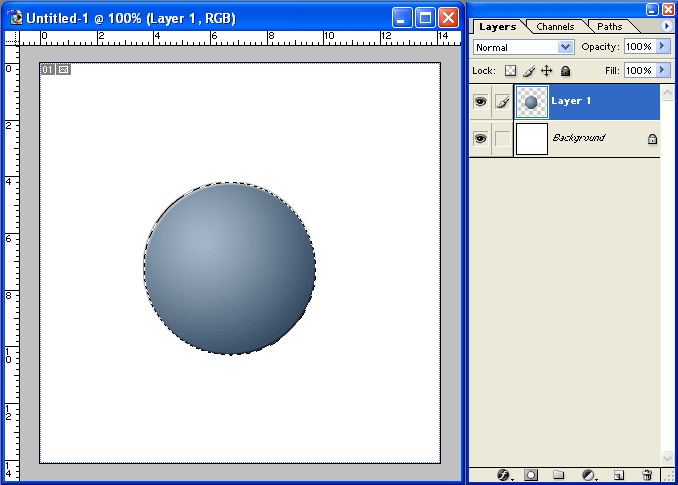The height and width of the screenshot is (485, 678).
Task: Open the new fill or adjustment layer icon
Action: click(589, 475)
